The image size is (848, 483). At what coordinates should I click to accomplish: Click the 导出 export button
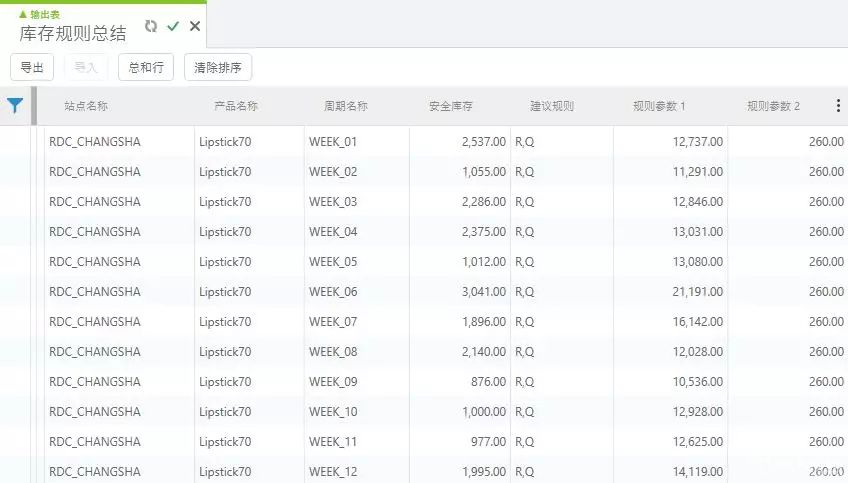(x=32, y=67)
